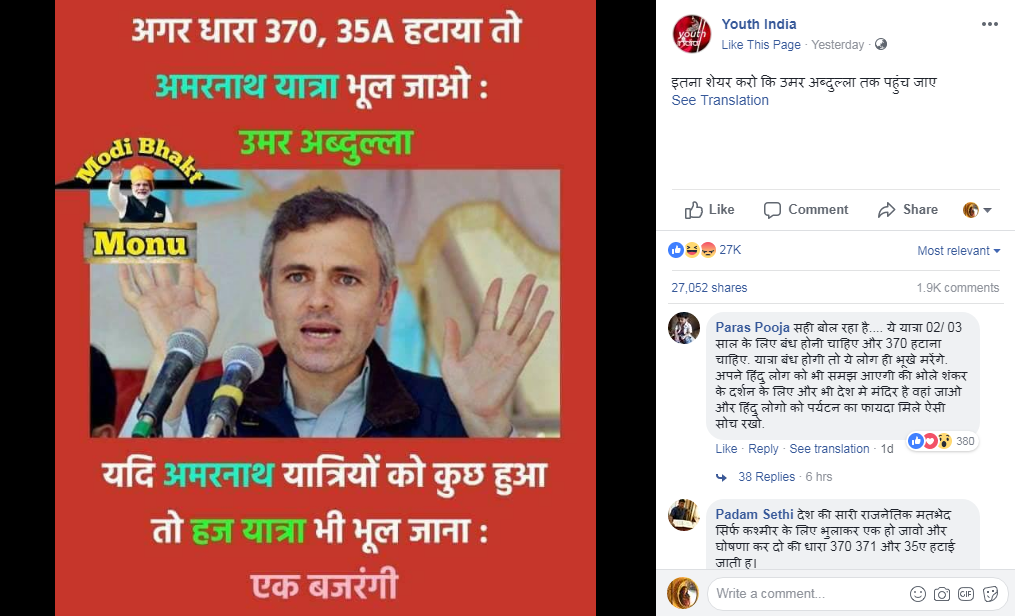
Task: Click the Youth India page avatar
Action: click(x=691, y=34)
